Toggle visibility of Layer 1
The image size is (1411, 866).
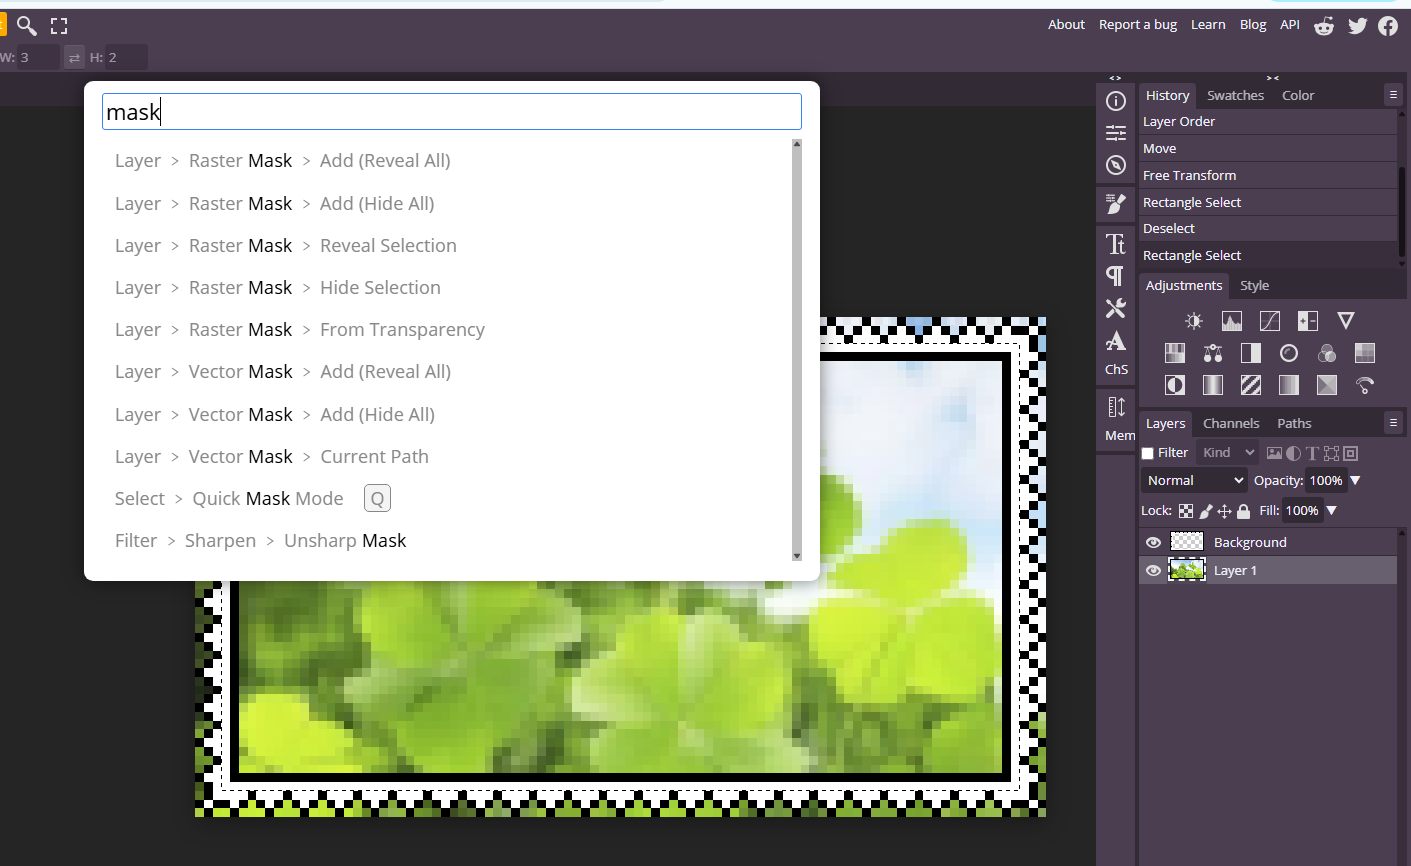1153,570
